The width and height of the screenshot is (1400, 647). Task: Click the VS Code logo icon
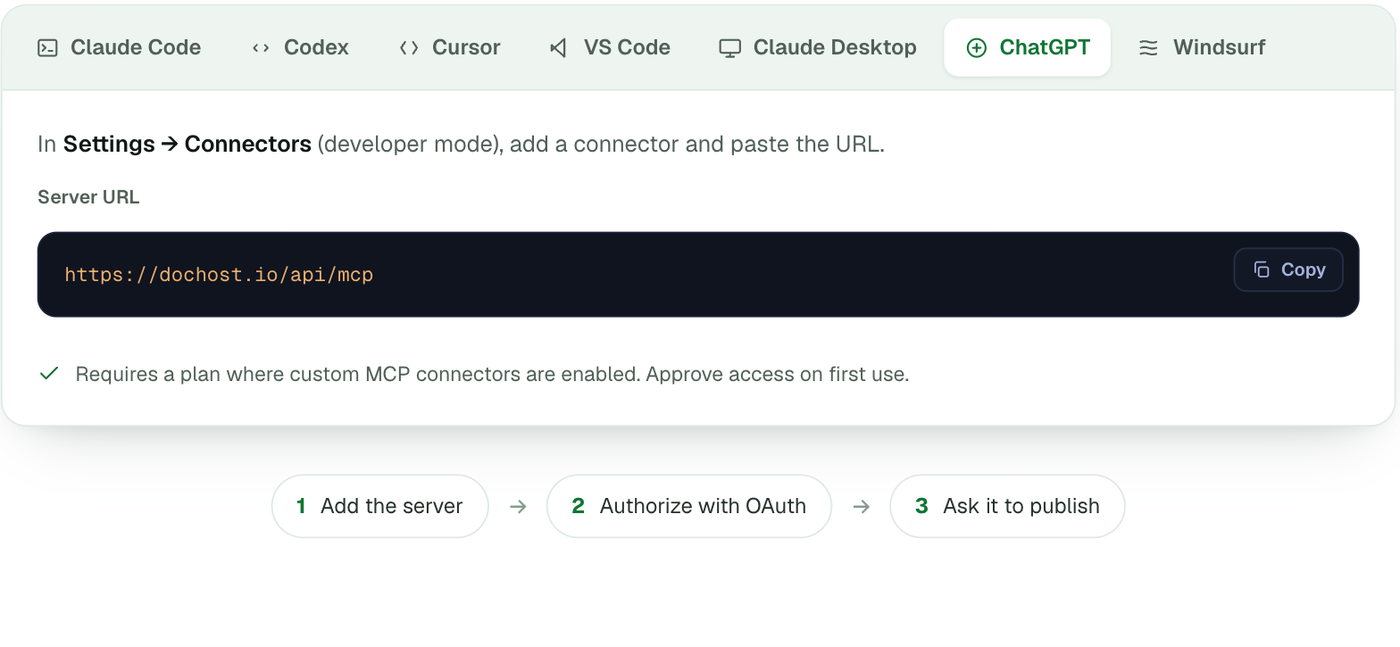click(x=559, y=48)
